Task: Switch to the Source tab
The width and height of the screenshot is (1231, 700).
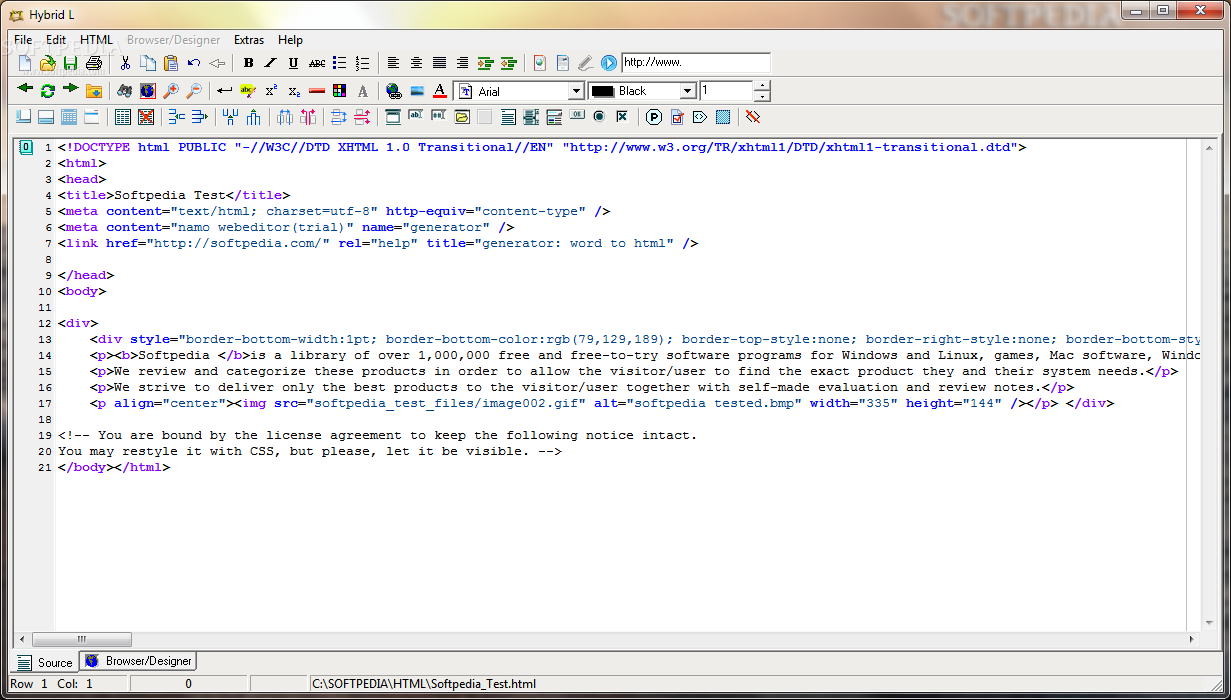Action: coord(46,662)
